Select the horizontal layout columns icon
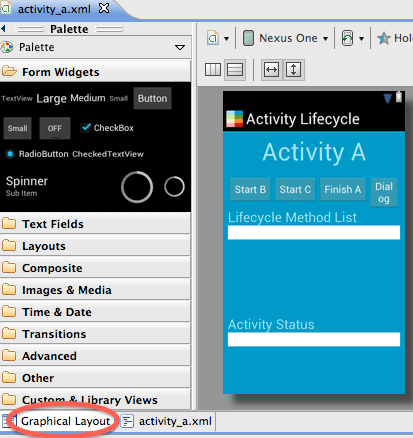413x438 pixels. 213,70
